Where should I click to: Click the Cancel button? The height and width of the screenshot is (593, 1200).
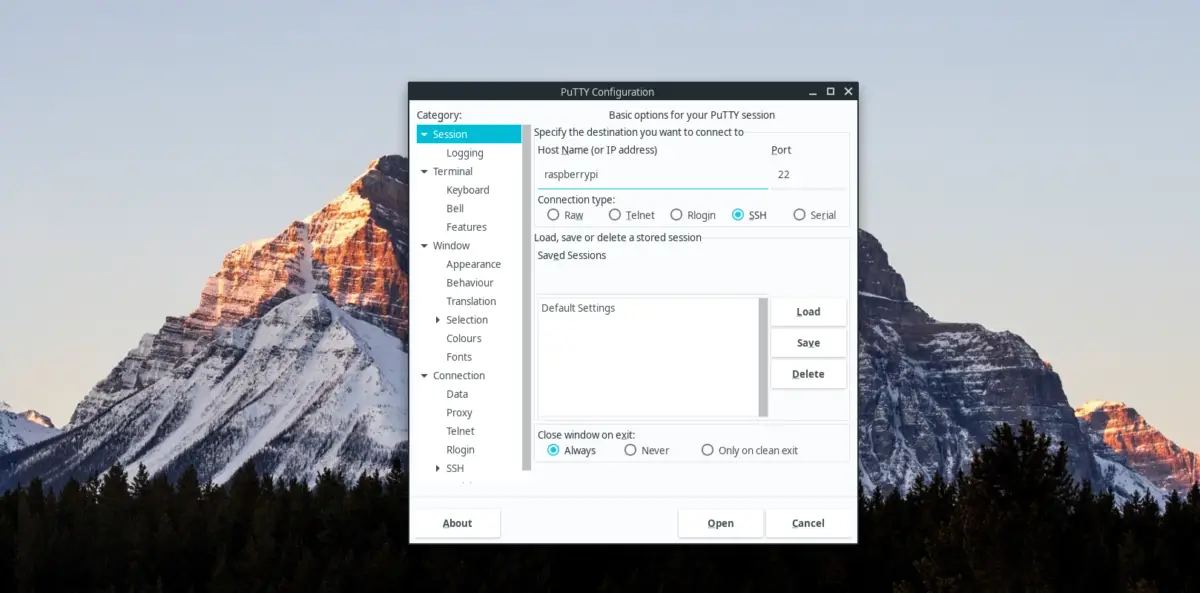(x=808, y=523)
